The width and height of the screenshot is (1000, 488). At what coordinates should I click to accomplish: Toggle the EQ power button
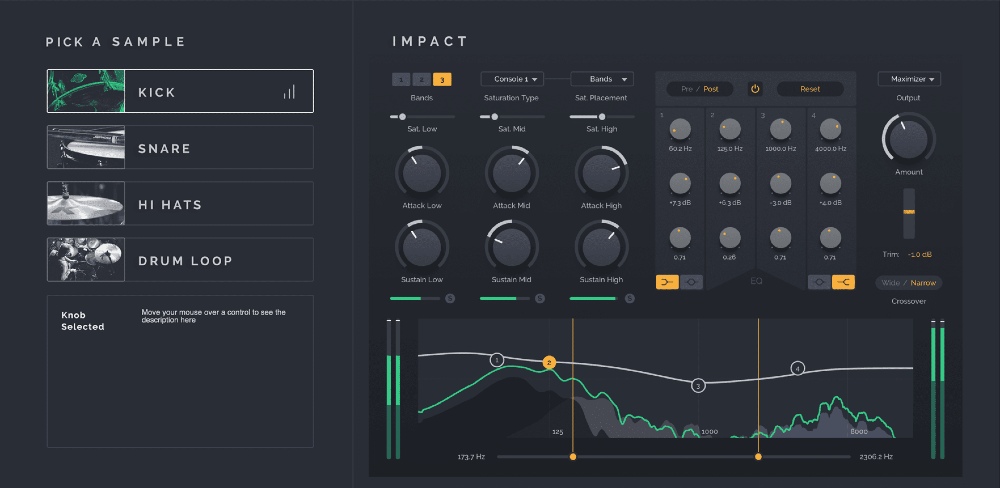(755, 89)
